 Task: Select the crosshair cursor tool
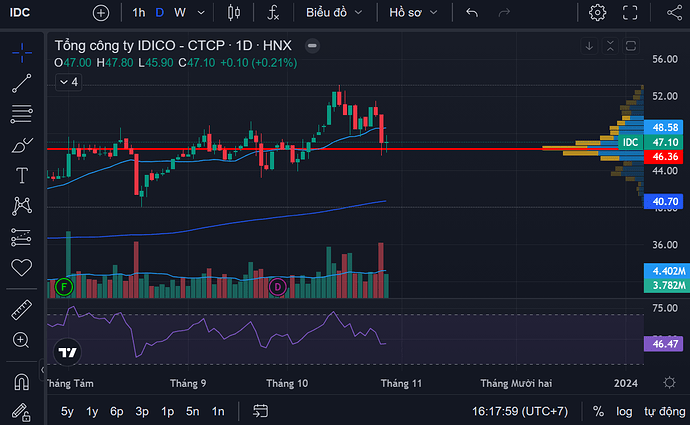click(x=22, y=53)
